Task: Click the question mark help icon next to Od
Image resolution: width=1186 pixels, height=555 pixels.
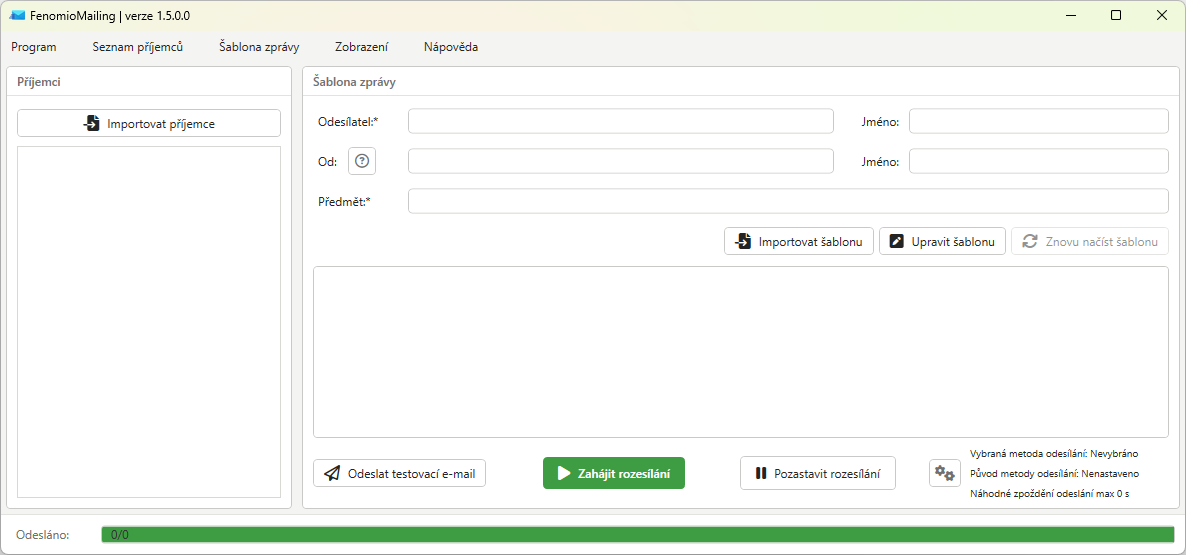Action: coord(362,161)
